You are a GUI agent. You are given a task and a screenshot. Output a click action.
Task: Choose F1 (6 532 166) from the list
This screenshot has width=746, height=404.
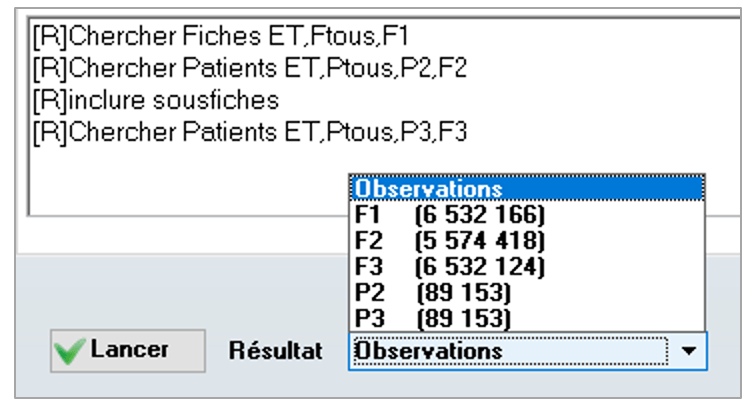coord(527,214)
